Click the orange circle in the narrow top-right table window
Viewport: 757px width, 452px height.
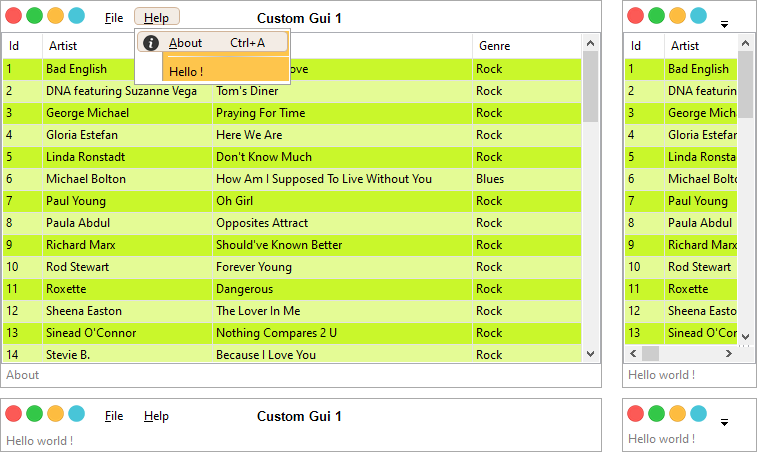point(677,16)
